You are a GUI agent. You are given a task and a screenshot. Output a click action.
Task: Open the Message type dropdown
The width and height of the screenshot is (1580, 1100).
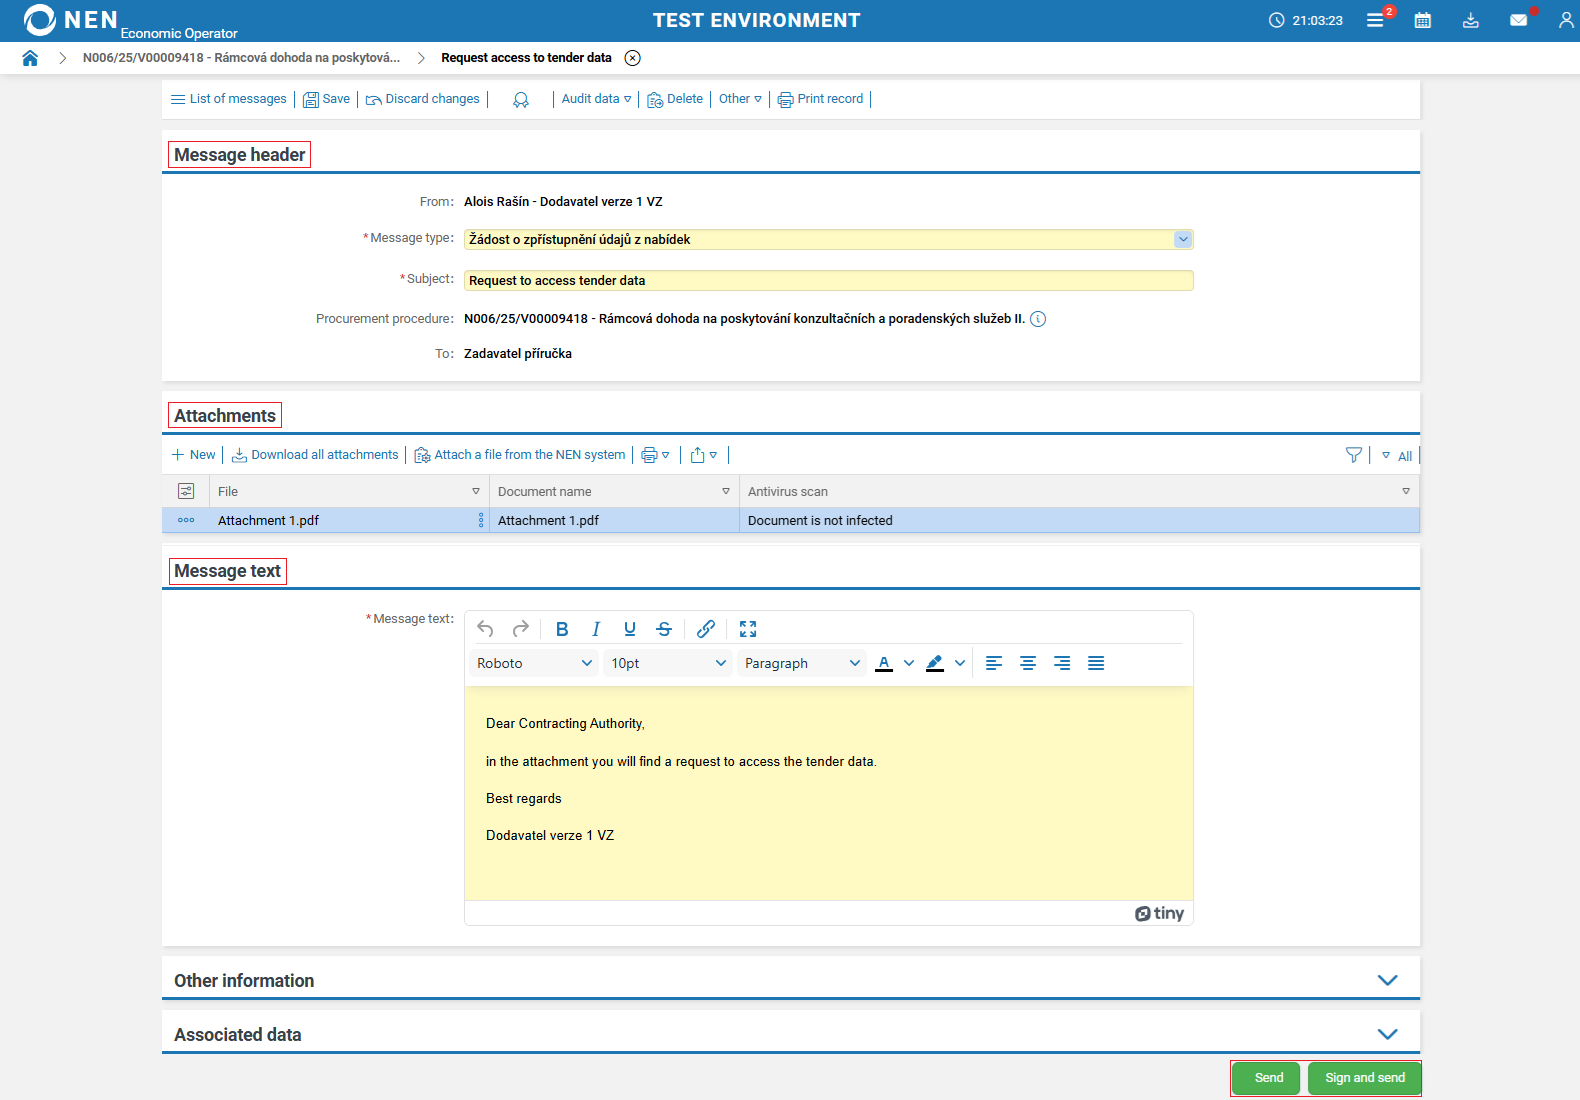[1183, 239]
